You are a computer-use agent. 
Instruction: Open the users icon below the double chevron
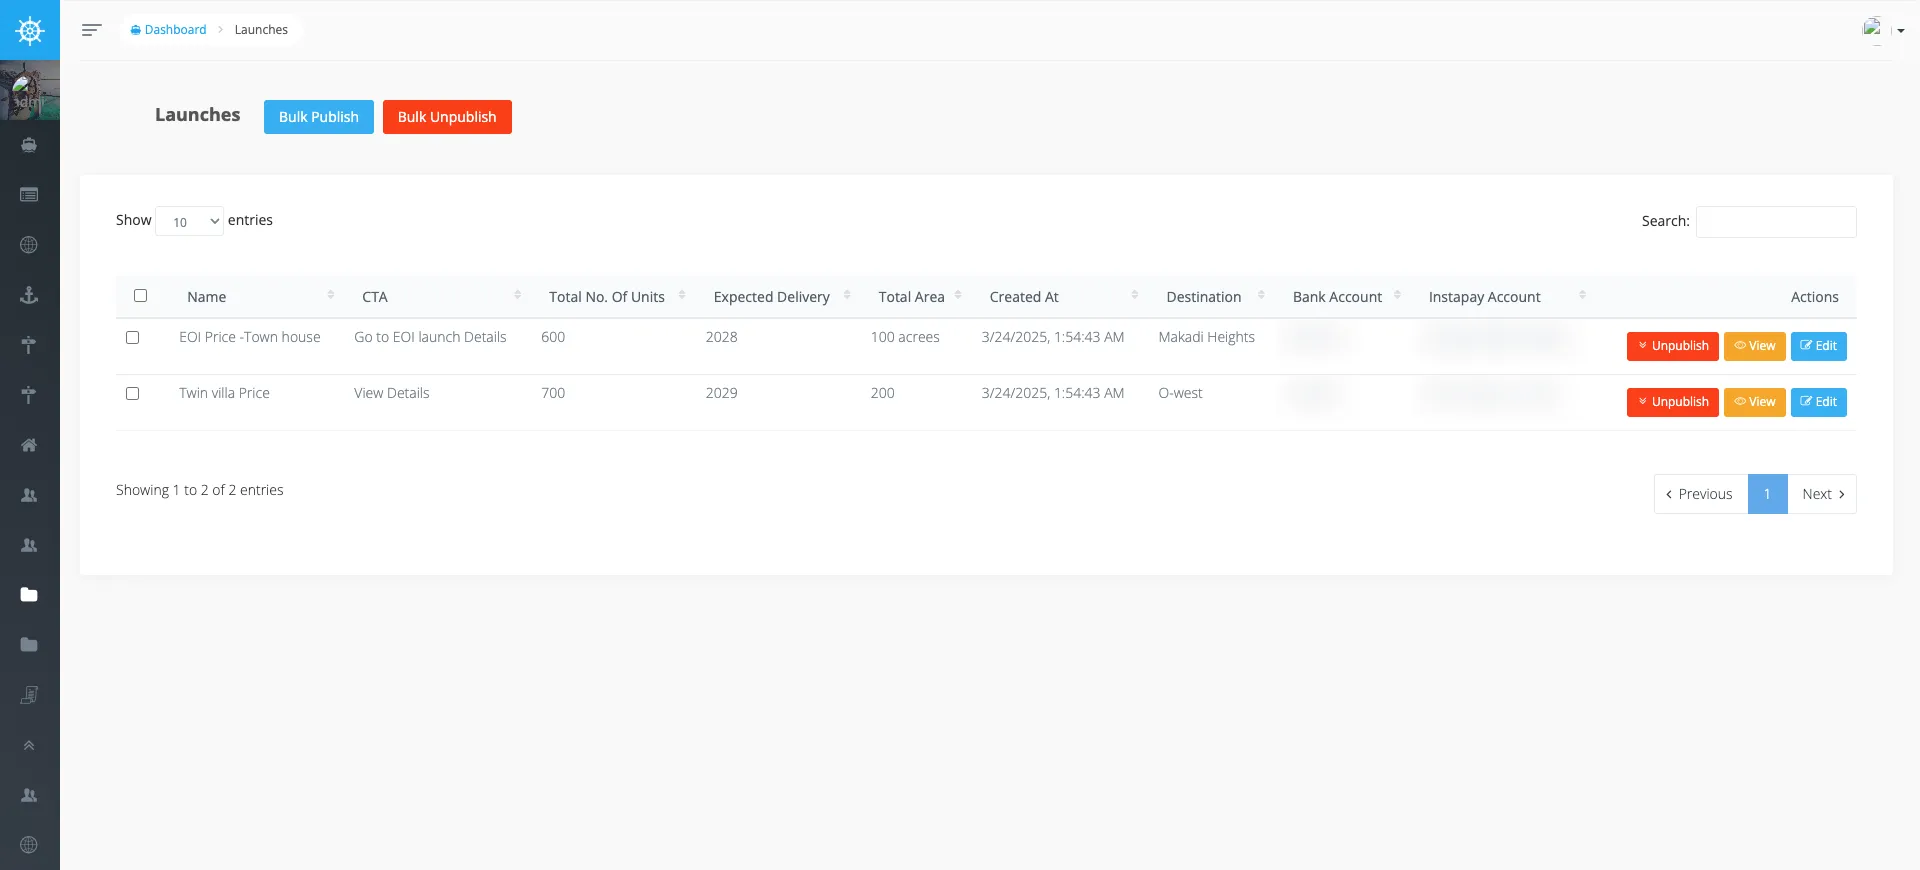point(29,795)
